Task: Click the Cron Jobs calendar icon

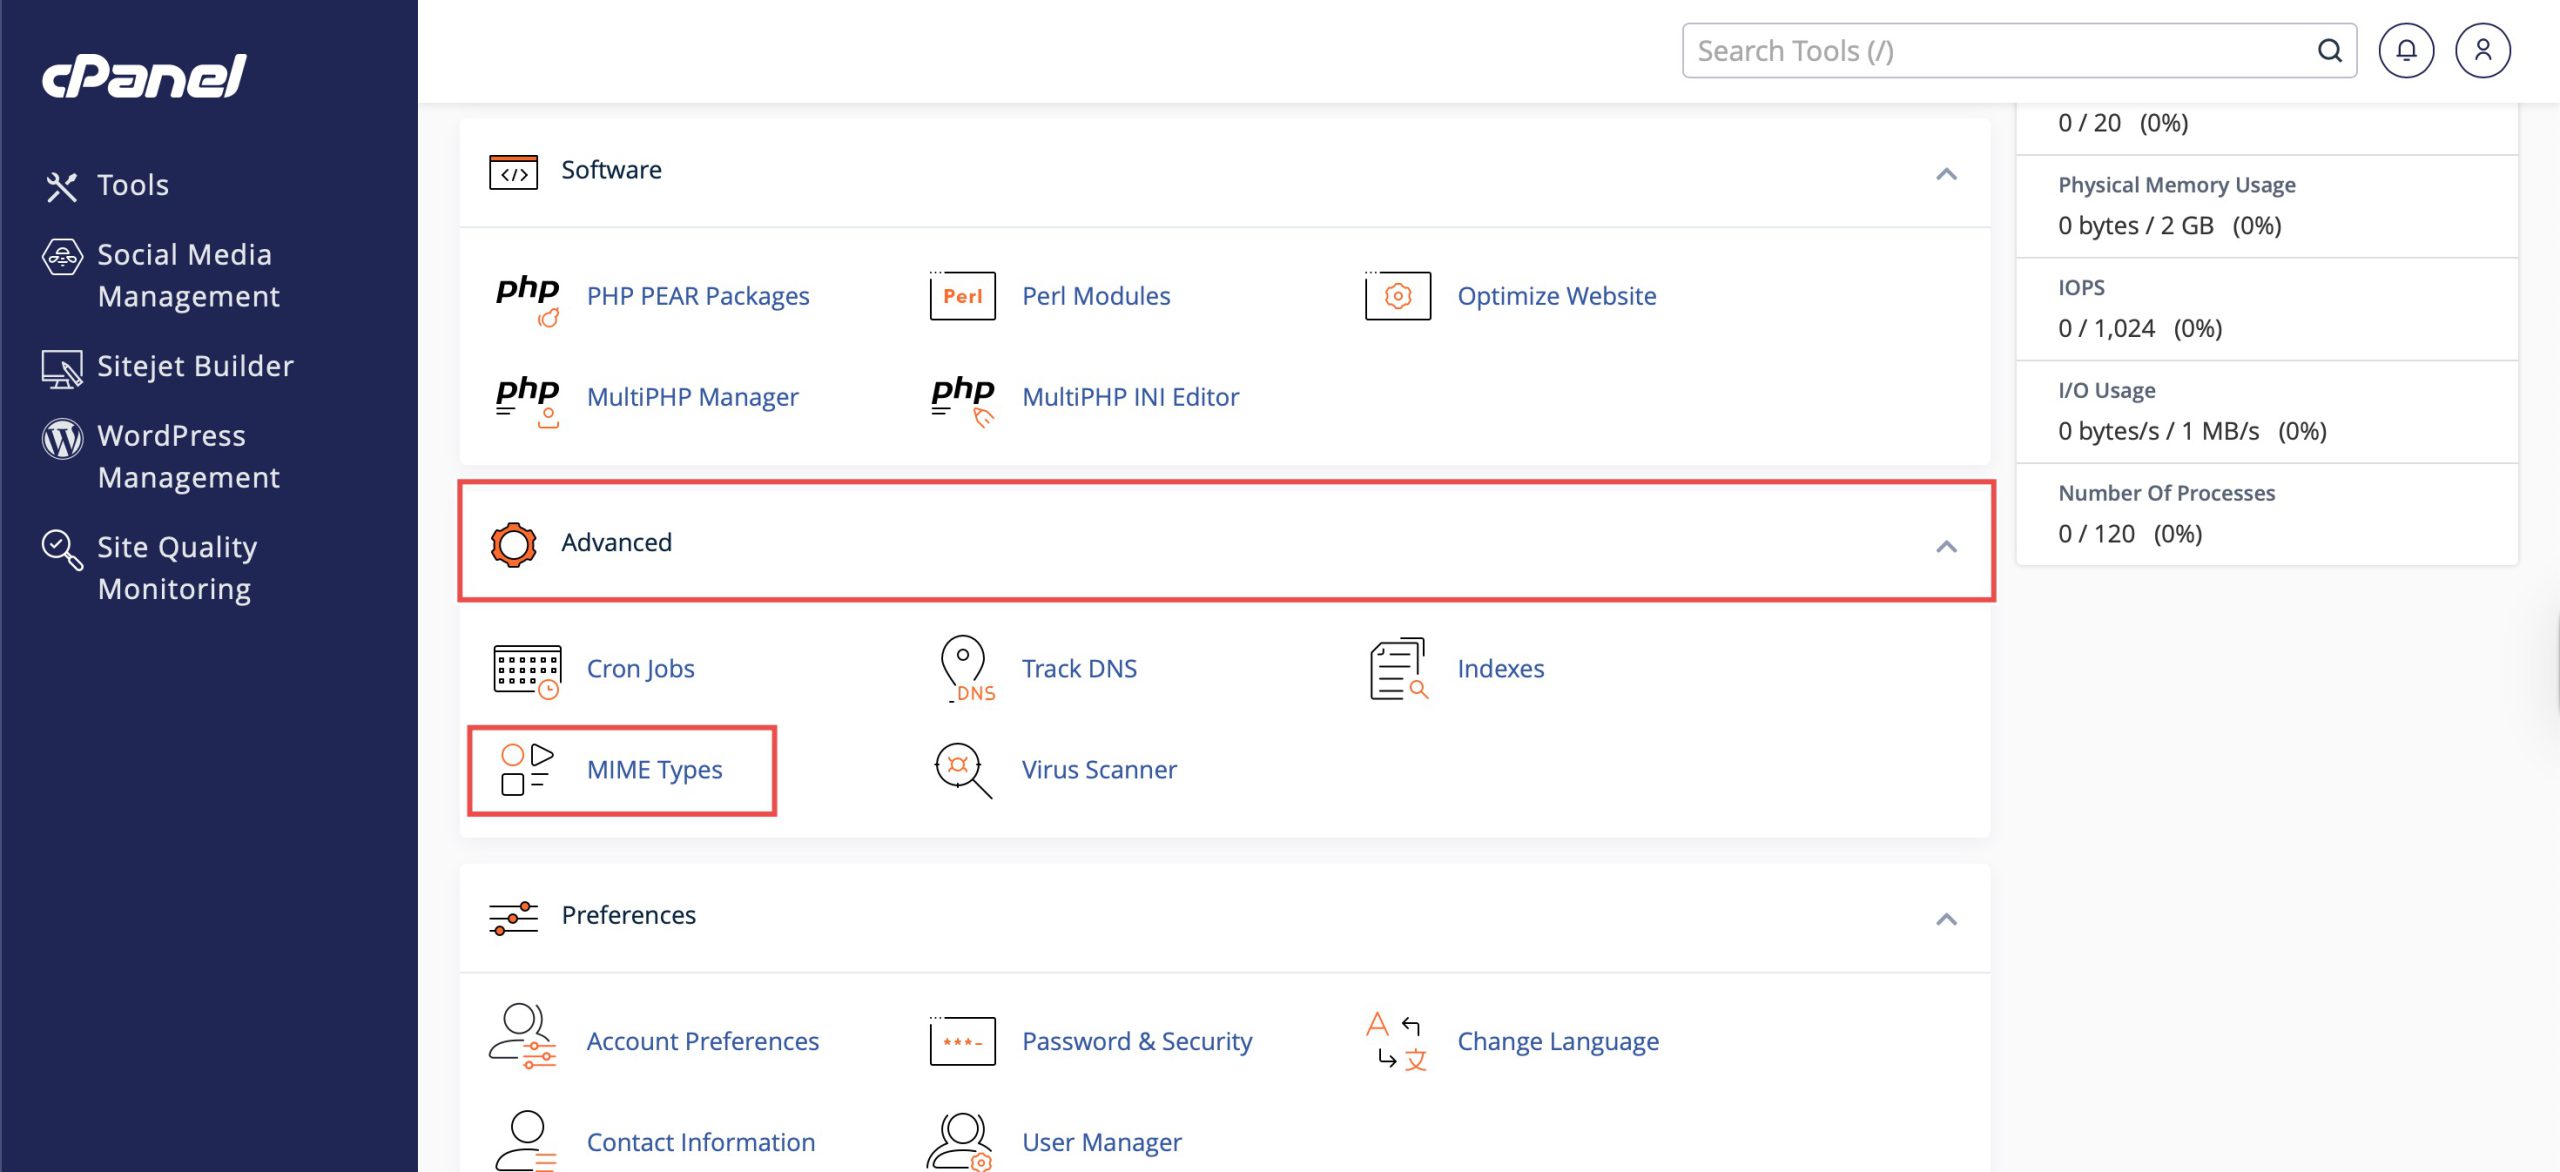Action: 526,669
